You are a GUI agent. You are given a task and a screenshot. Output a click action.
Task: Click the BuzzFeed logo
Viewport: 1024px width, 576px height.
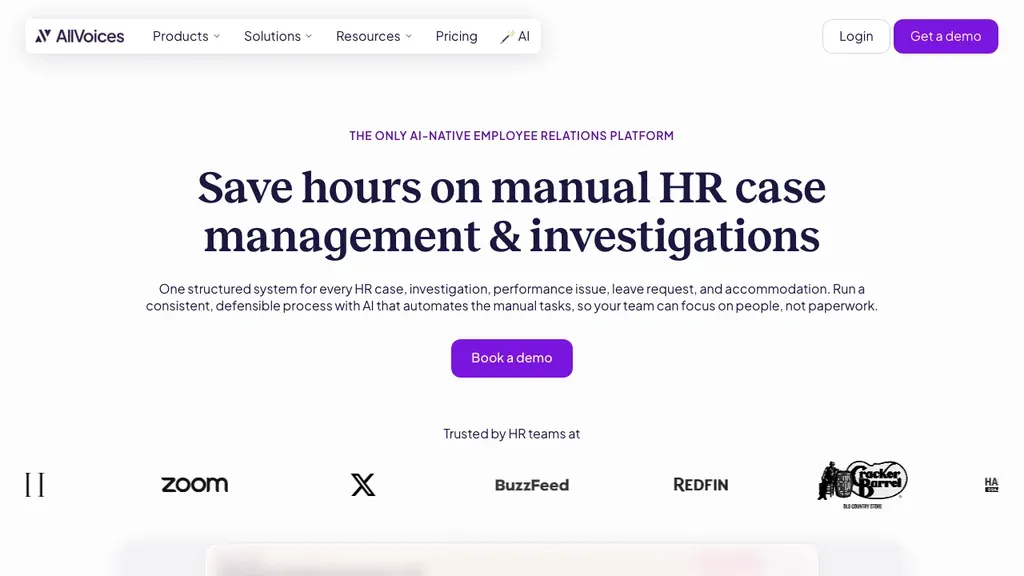coord(532,485)
